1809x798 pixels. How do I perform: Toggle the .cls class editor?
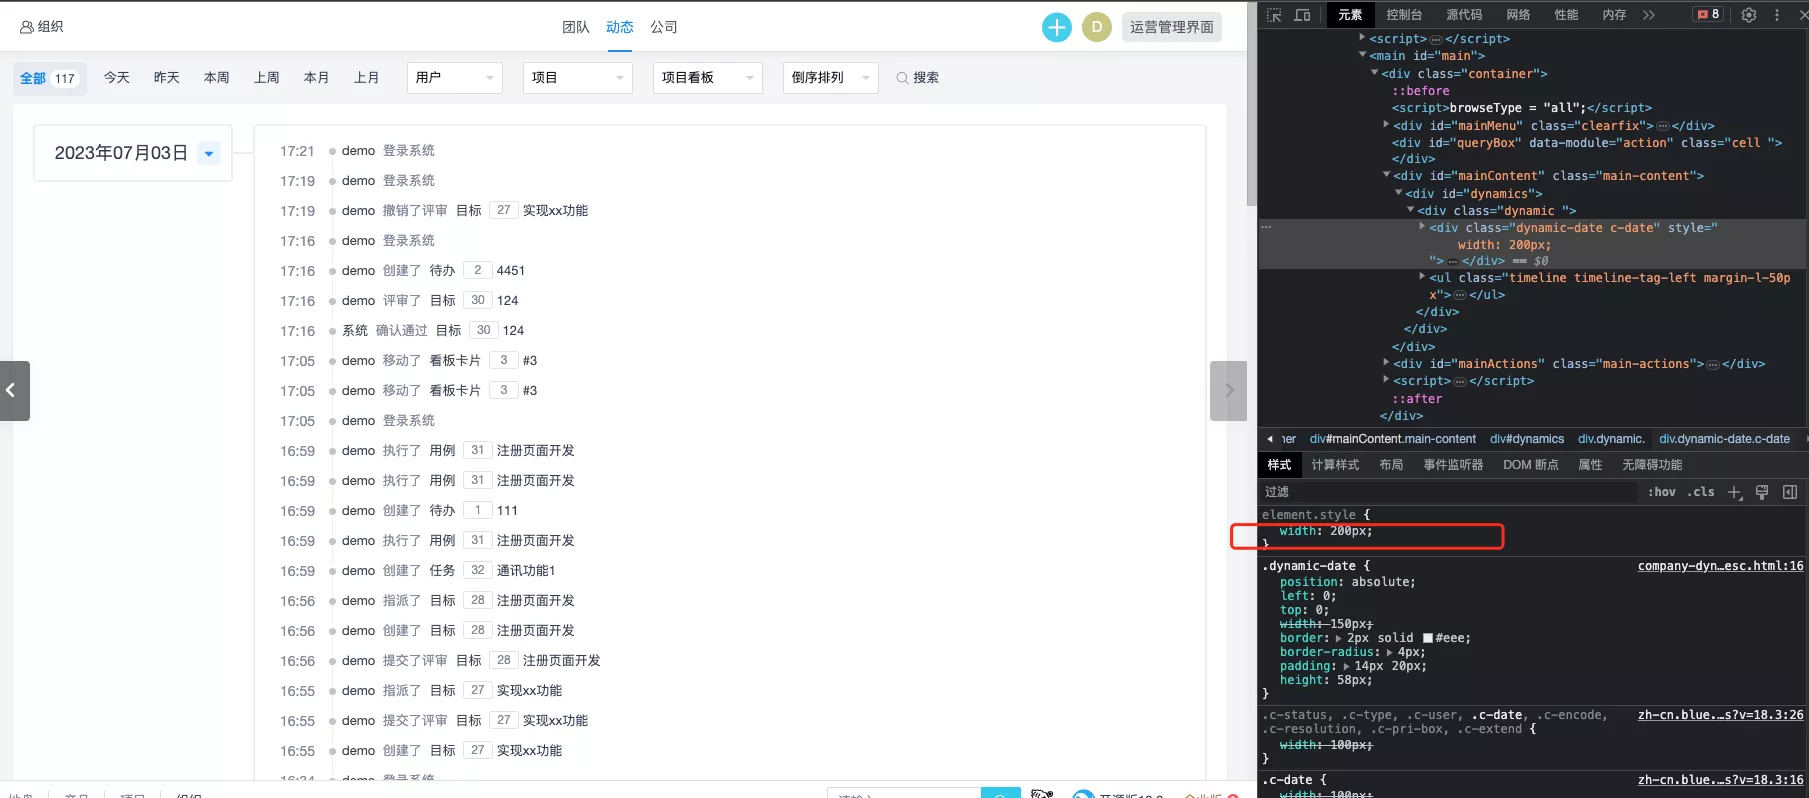[x=1701, y=492]
